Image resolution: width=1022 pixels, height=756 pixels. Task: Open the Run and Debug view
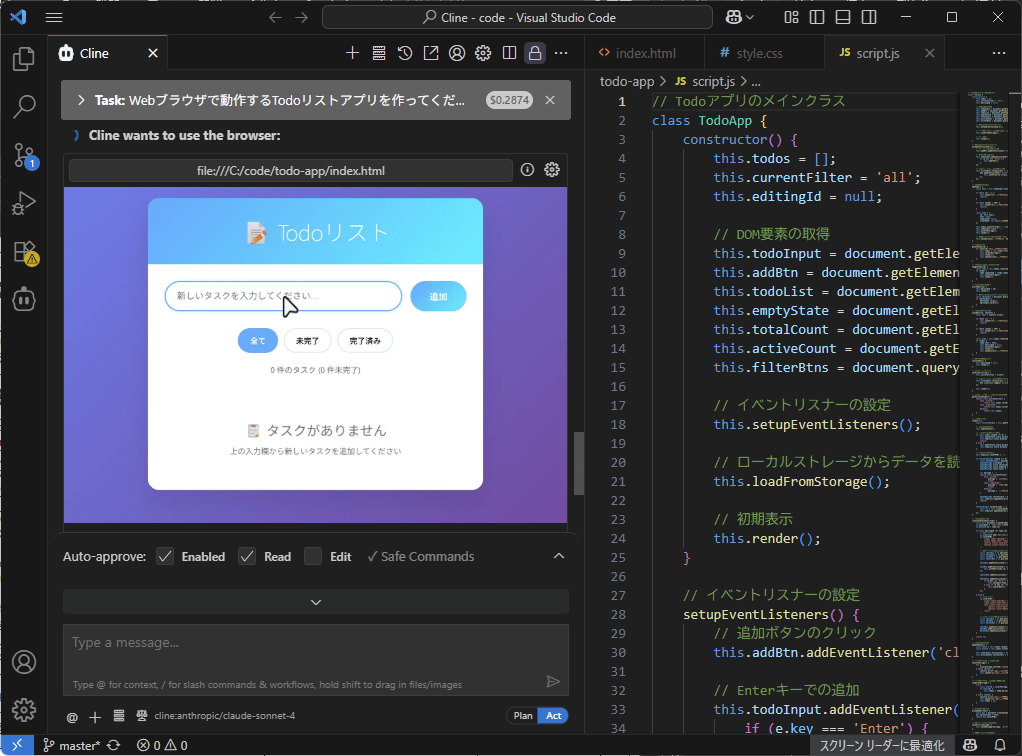pyautogui.click(x=24, y=203)
